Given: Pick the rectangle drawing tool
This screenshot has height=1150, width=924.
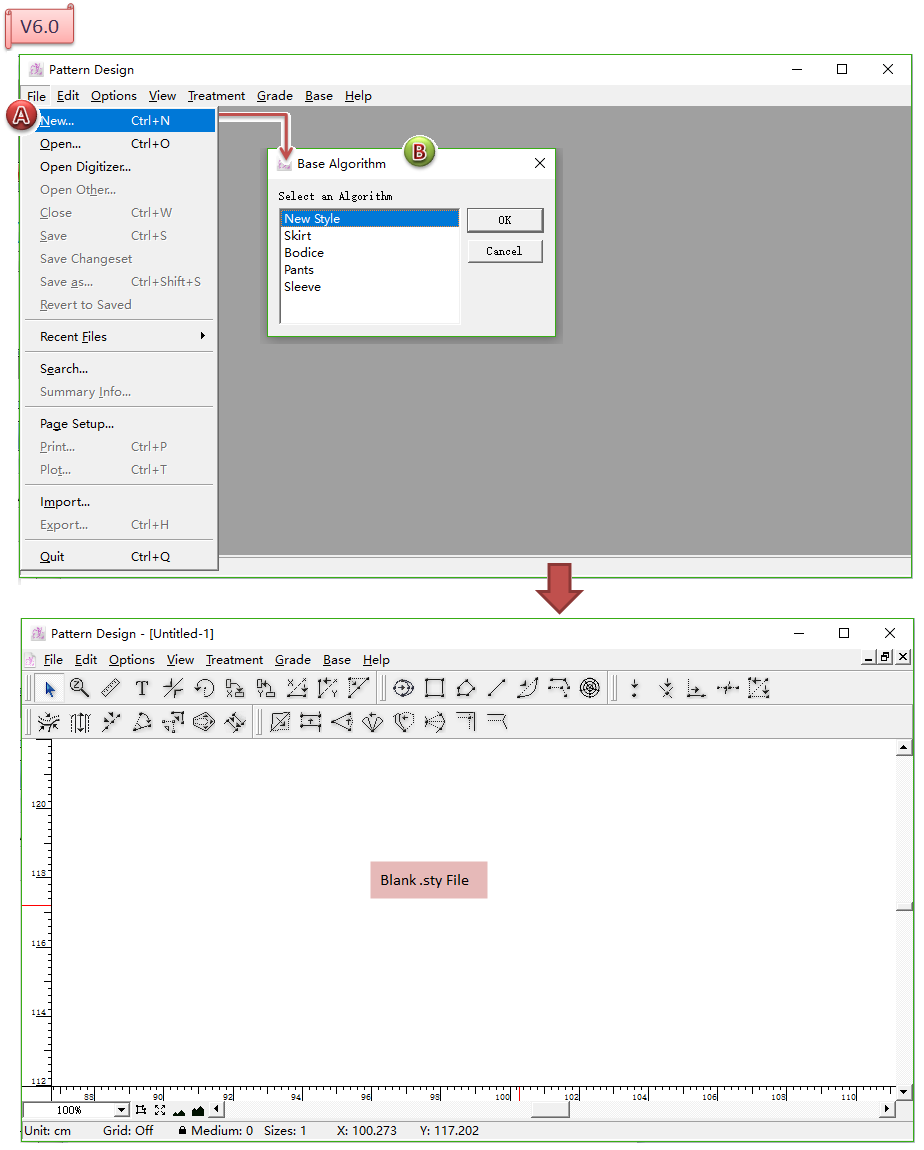Looking at the screenshot, I should [434, 688].
